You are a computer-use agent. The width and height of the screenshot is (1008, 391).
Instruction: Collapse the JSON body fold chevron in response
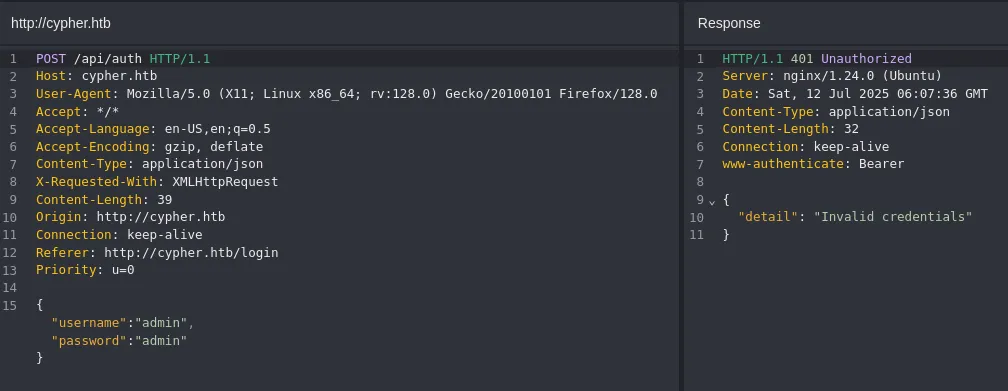(x=712, y=201)
